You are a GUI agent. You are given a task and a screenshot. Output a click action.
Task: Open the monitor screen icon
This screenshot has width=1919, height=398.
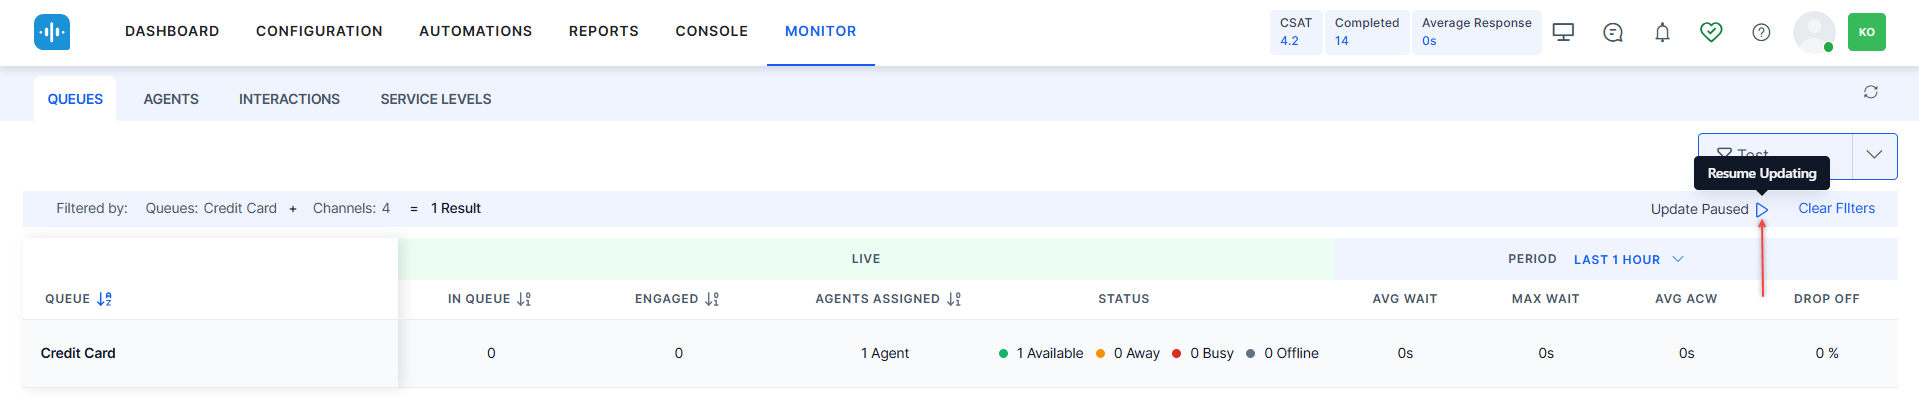click(1563, 32)
